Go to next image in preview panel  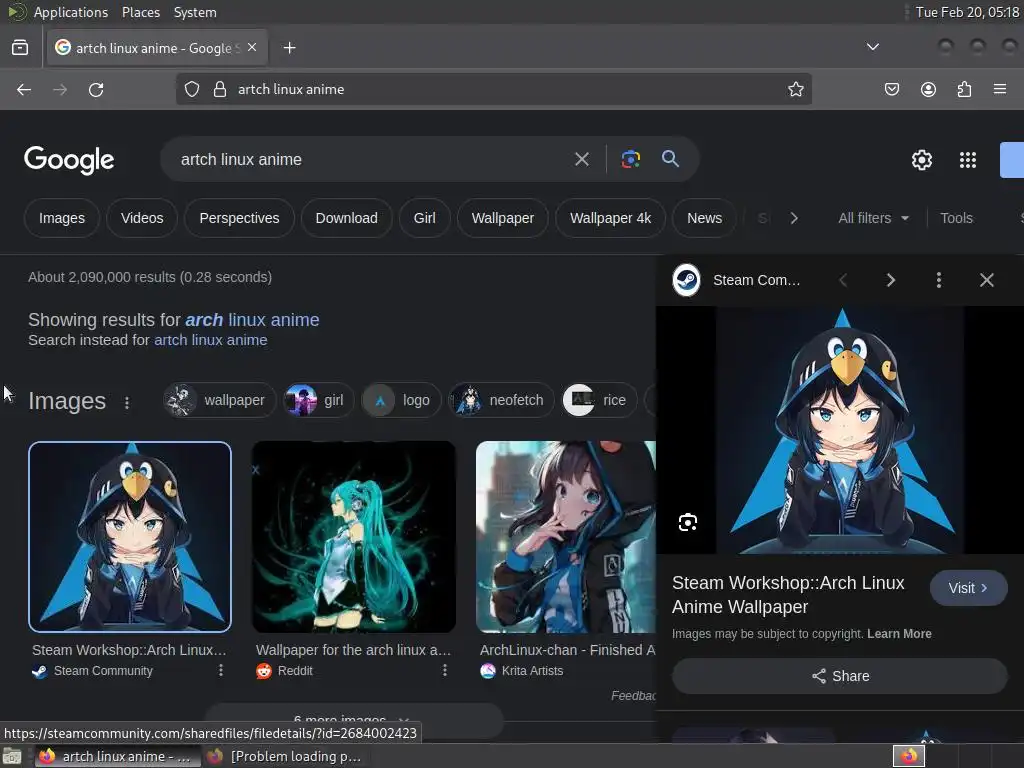tap(890, 280)
